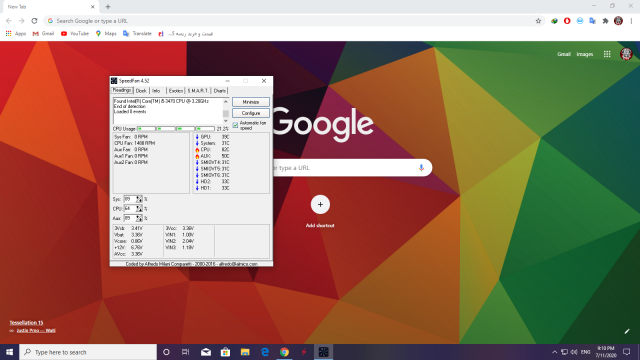Open the YouTube bookmark

(x=75, y=33)
